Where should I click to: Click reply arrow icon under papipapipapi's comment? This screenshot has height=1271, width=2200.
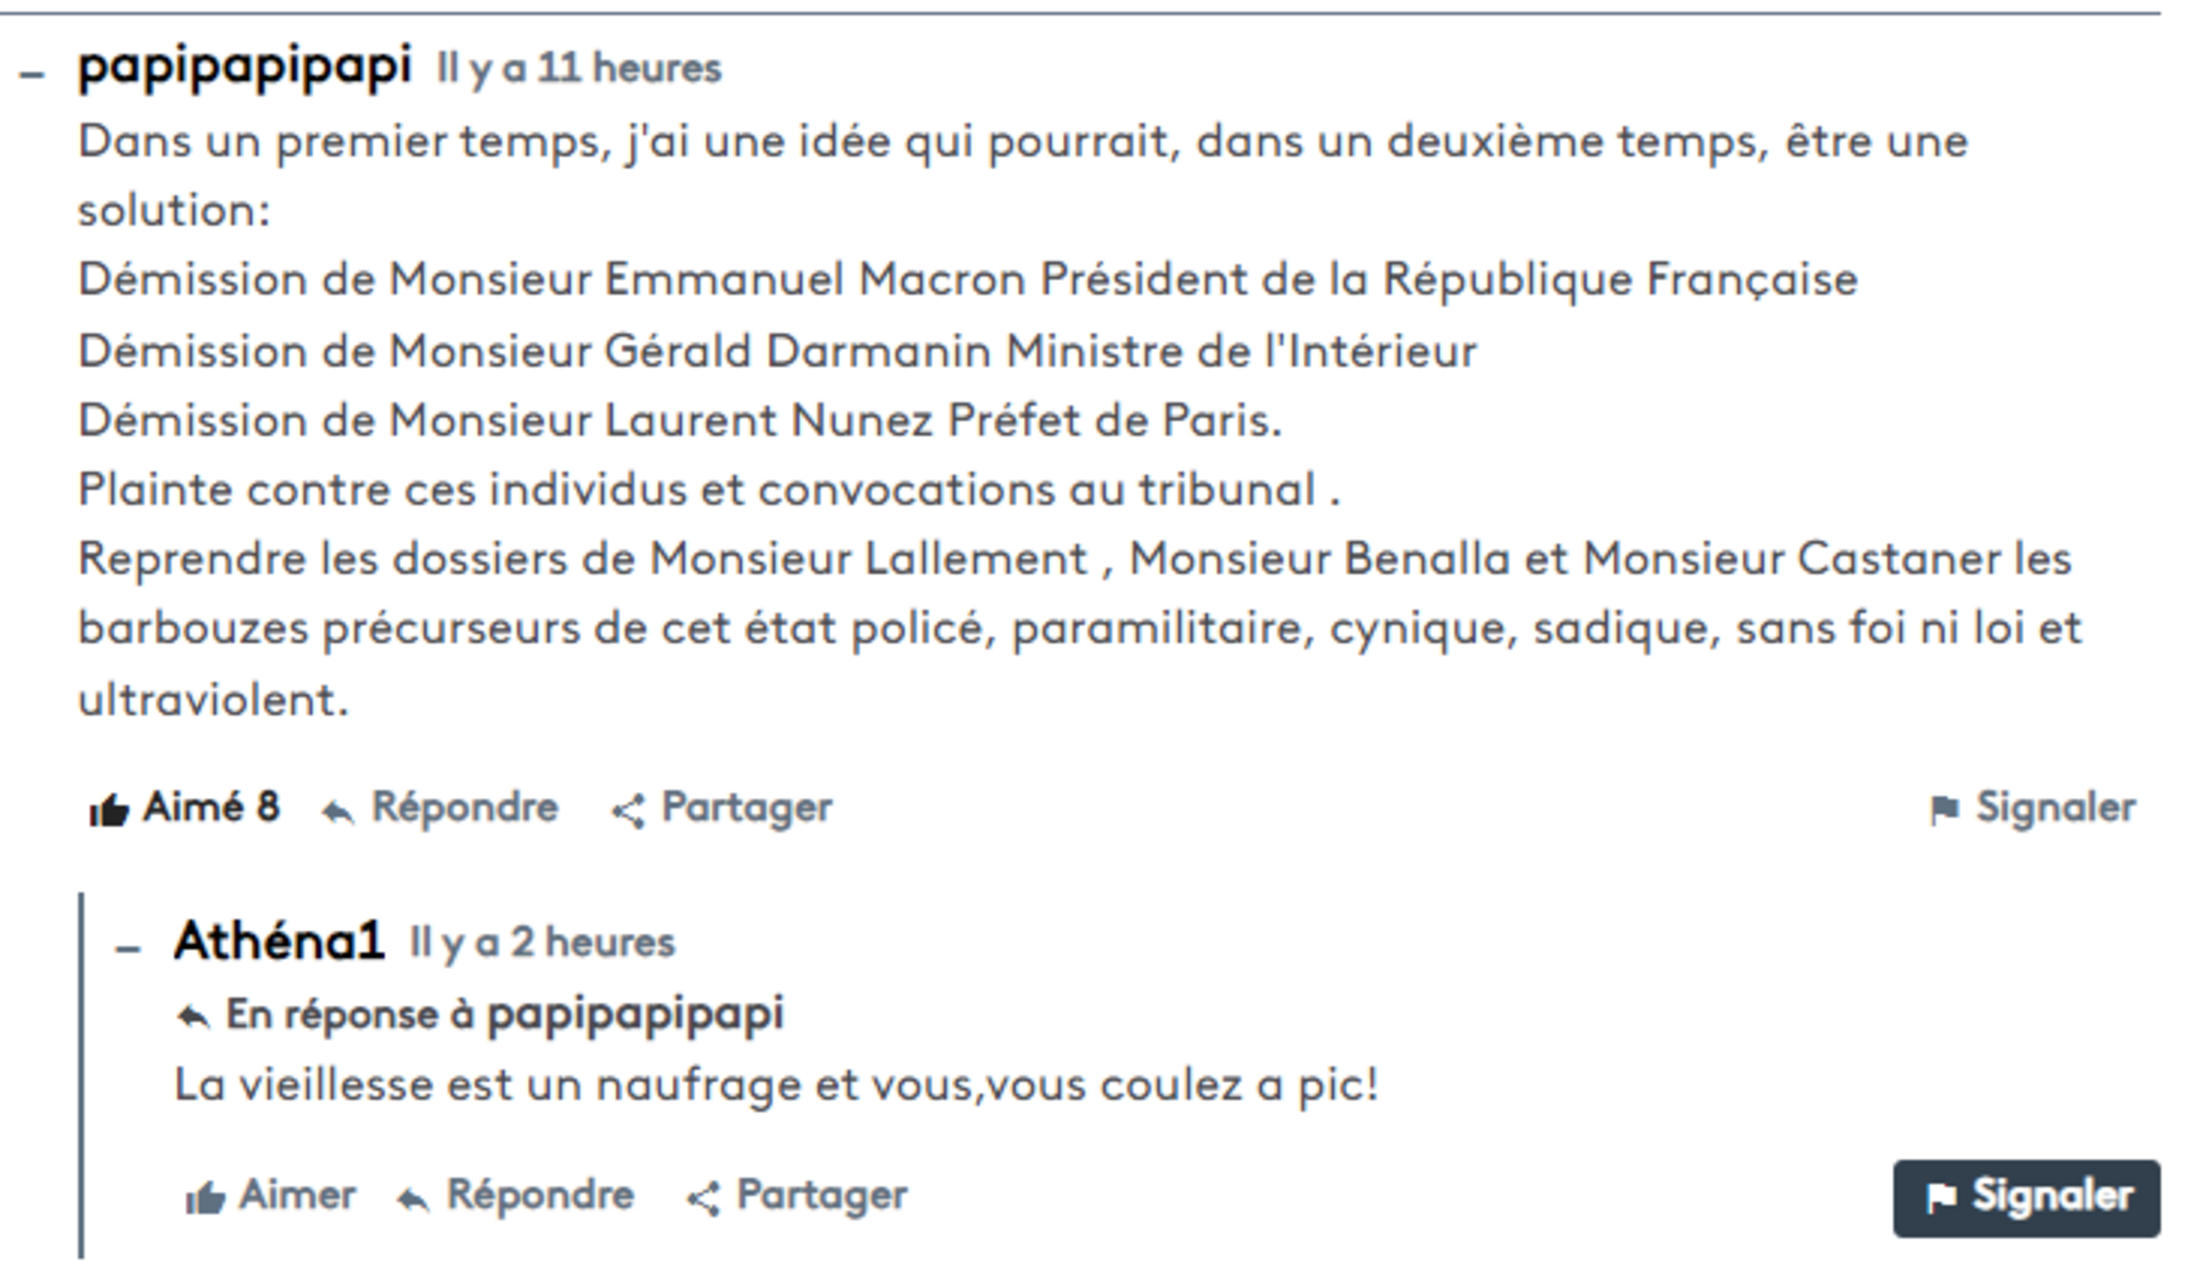click(x=338, y=812)
